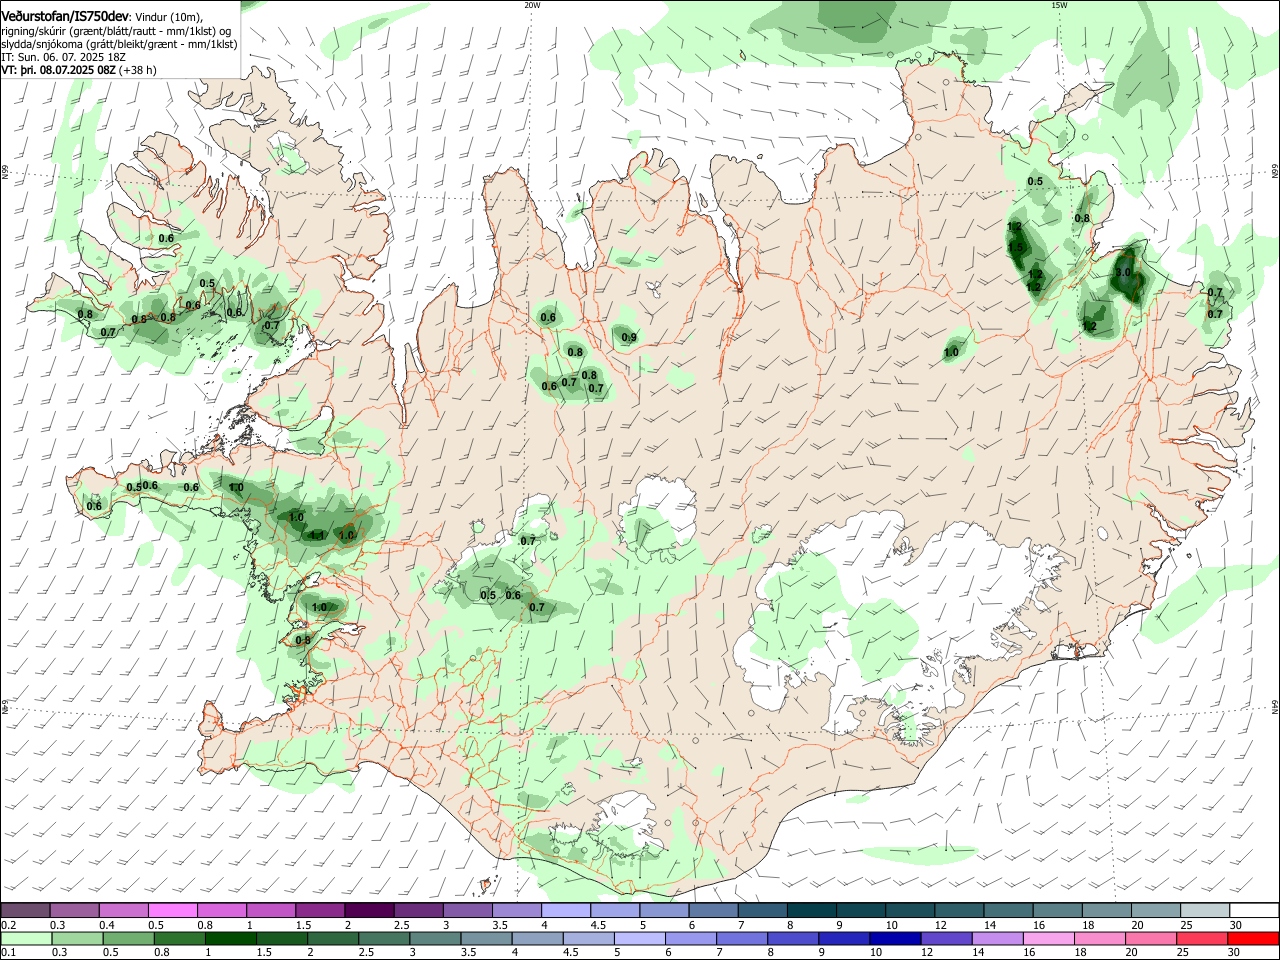Select the deep blue 10 rain-scale swatch
Screen dimensions: 1280x960
(x=895, y=939)
